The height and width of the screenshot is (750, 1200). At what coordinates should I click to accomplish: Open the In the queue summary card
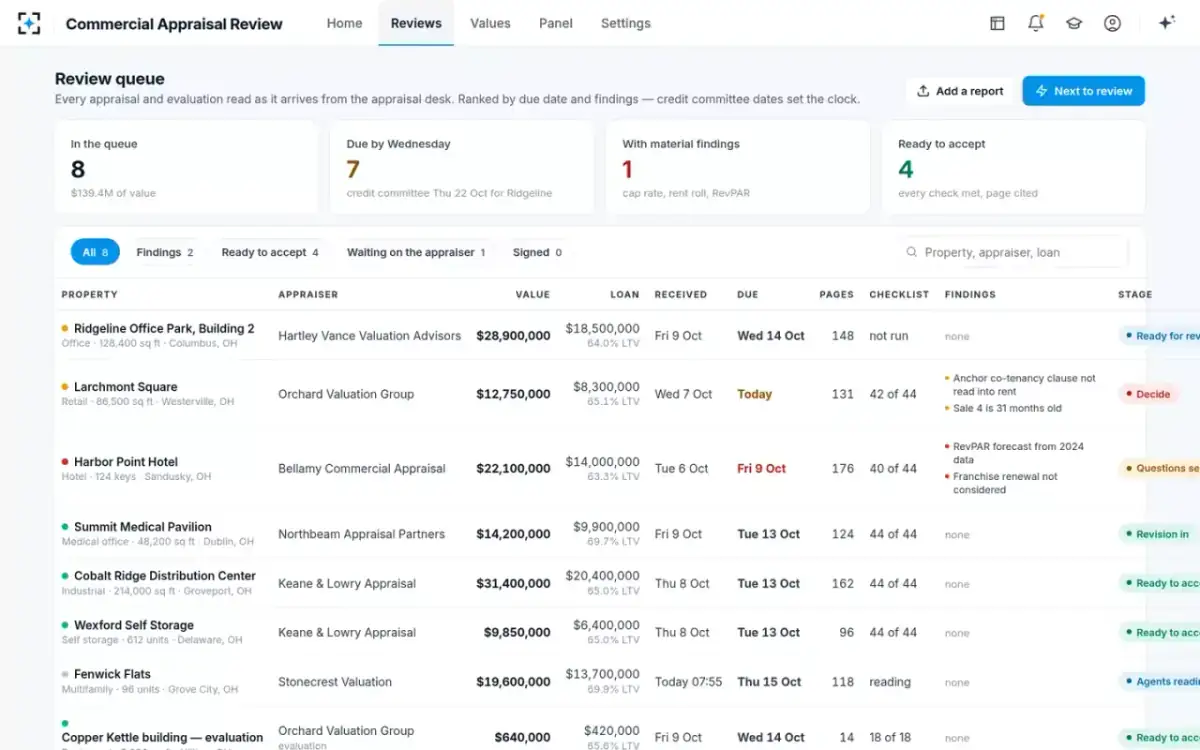point(186,167)
